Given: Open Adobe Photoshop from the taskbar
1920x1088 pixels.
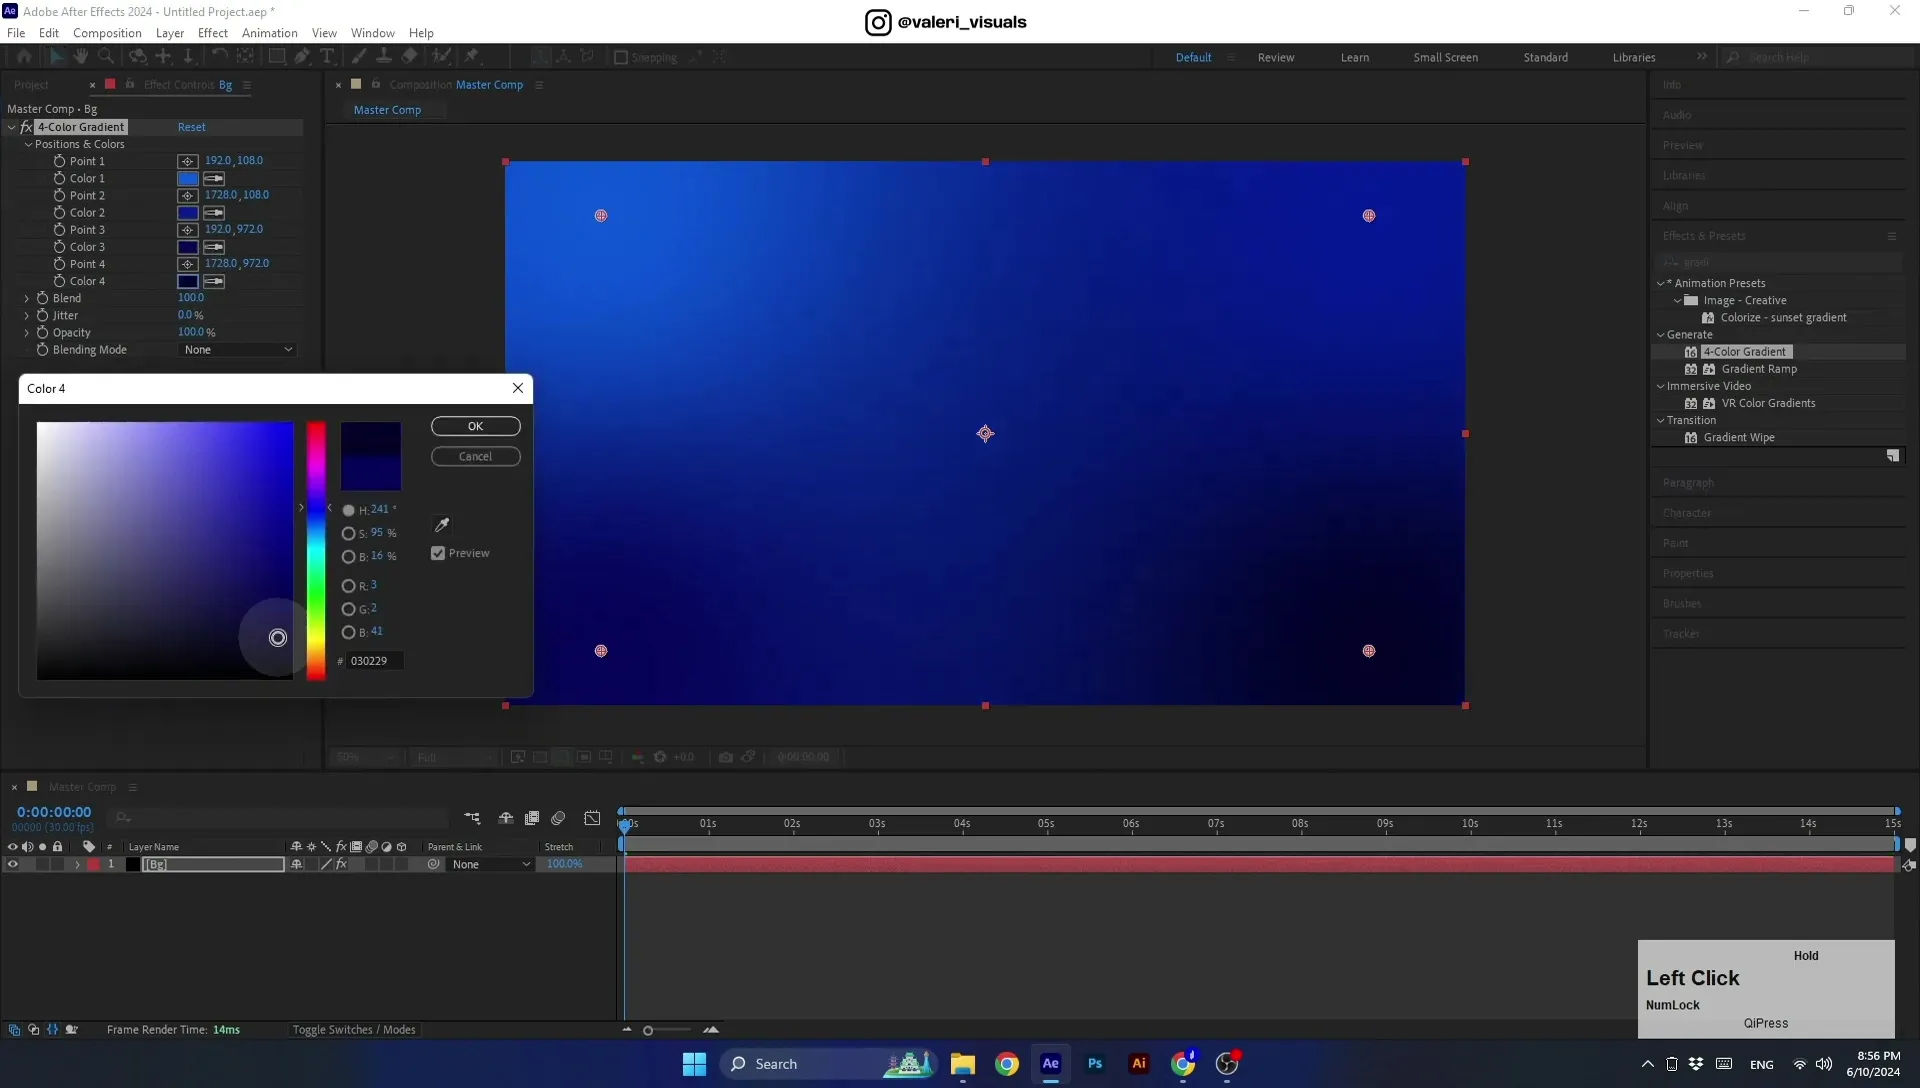Looking at the screenshot, I should (1095, 1064).
